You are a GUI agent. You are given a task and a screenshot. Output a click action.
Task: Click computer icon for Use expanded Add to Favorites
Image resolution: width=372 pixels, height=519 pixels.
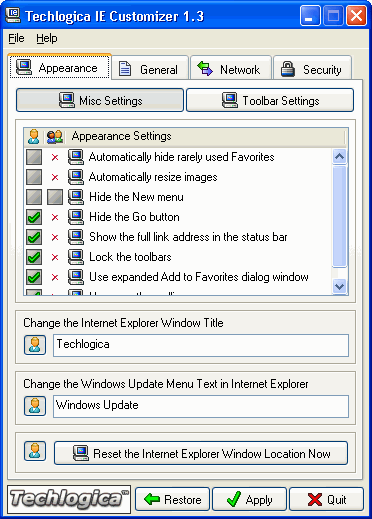click(76, 277)
